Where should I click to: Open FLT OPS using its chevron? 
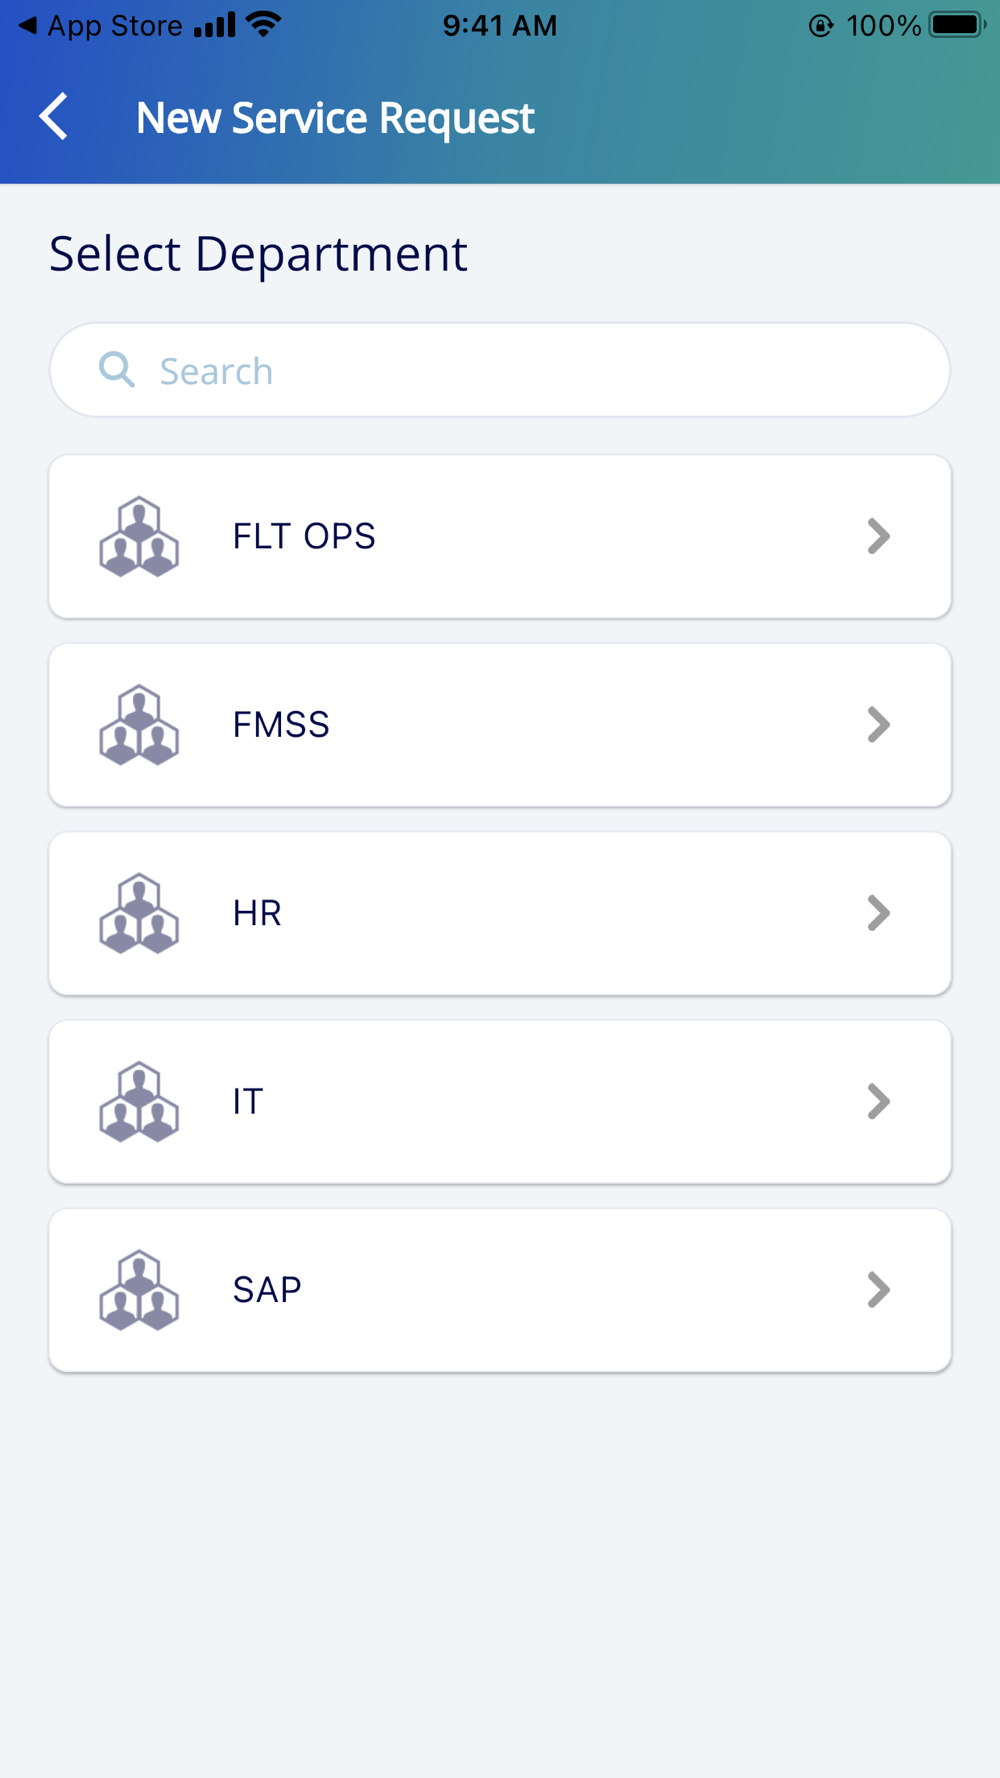[x=878, y=536]
